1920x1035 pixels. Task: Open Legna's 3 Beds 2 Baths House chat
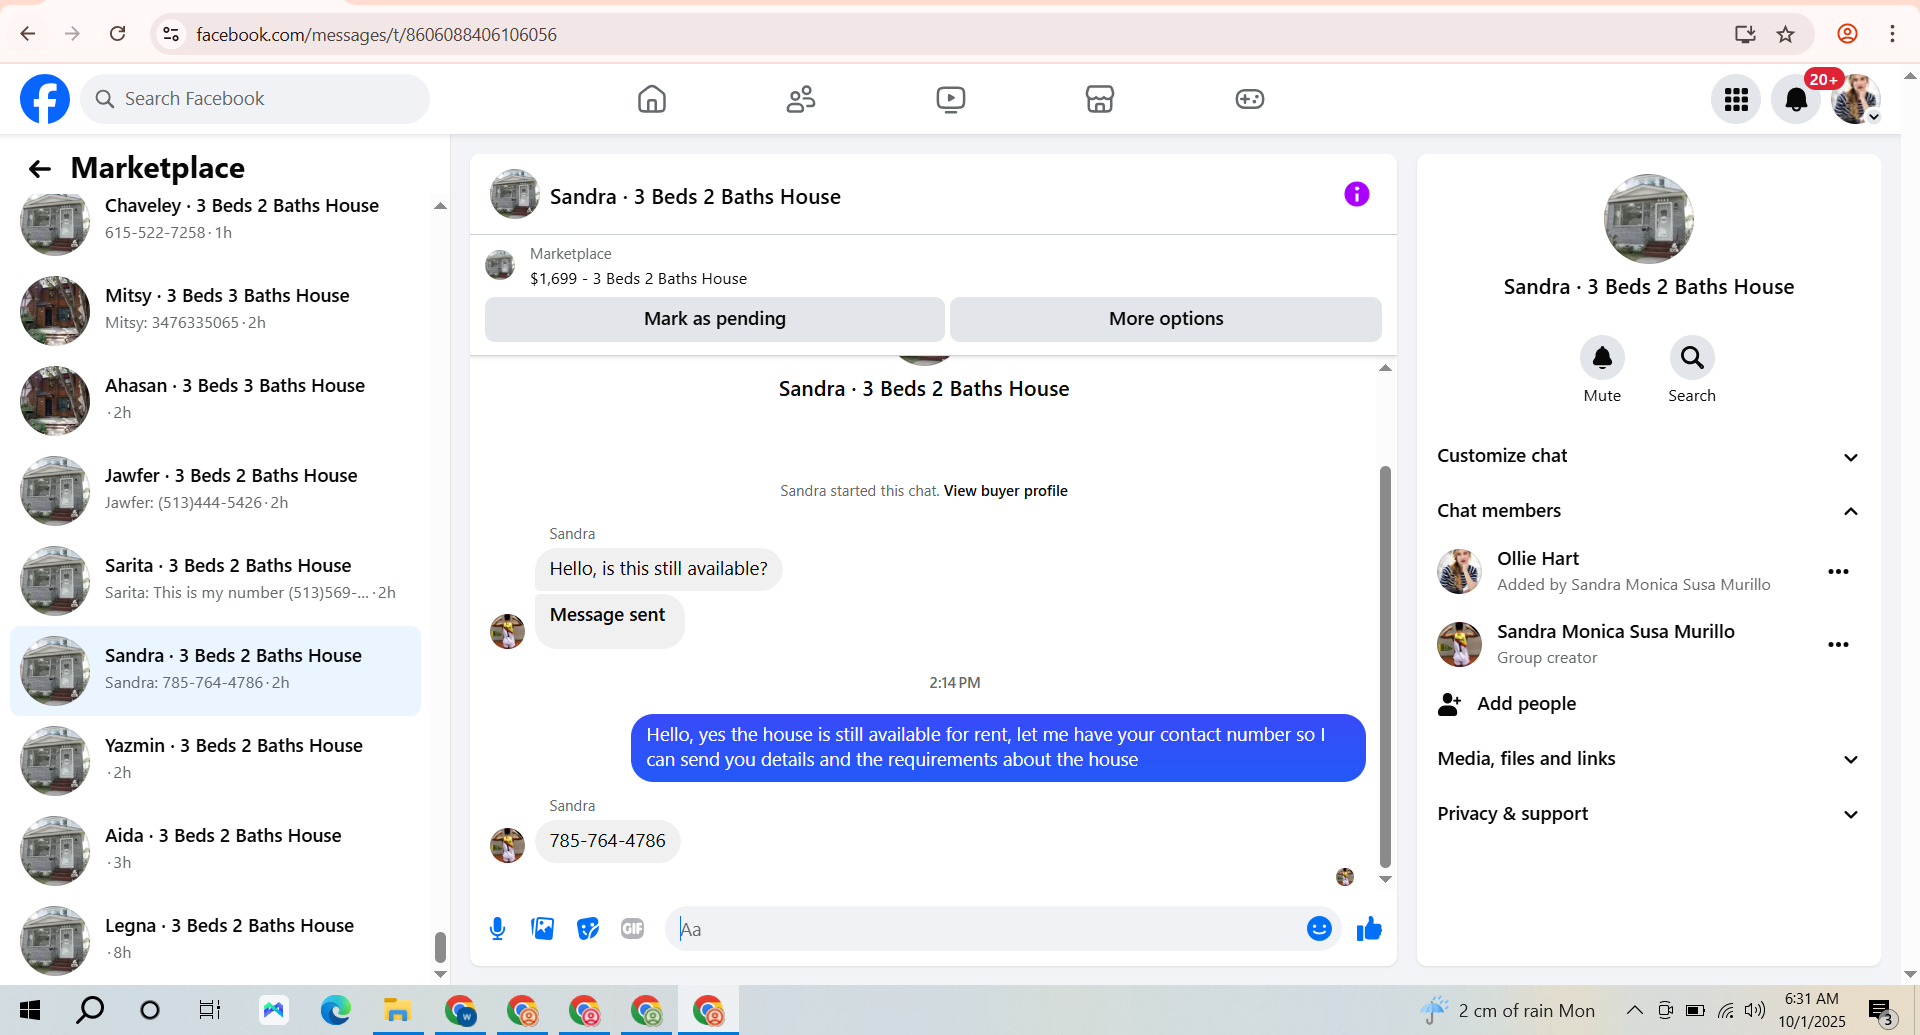215,940
